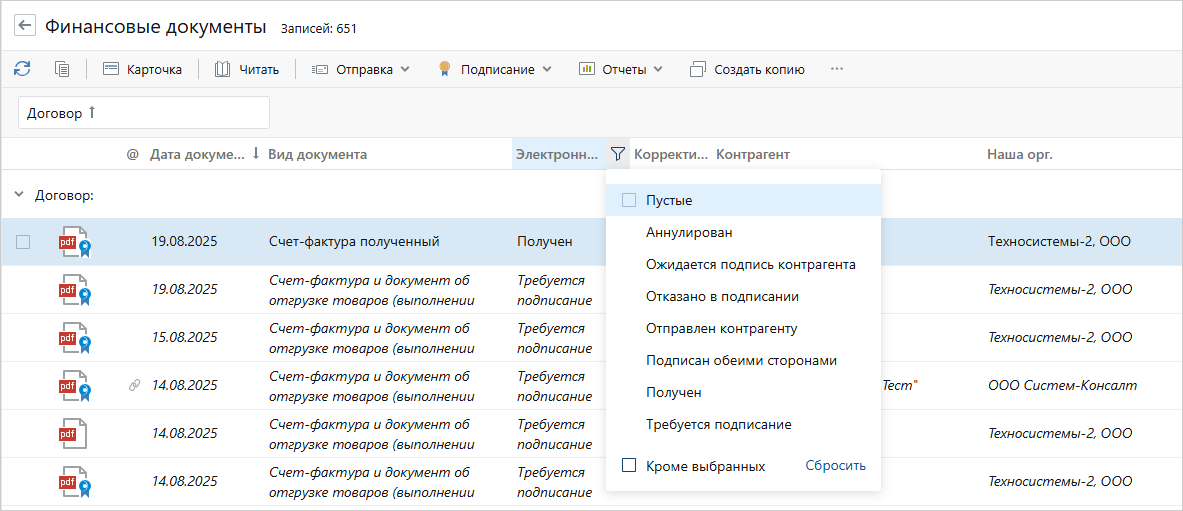Open the Отправка dropdown menu
The width and height of the screenshot is (1183, 511).
pyautogui.click(x=360, y=69)
